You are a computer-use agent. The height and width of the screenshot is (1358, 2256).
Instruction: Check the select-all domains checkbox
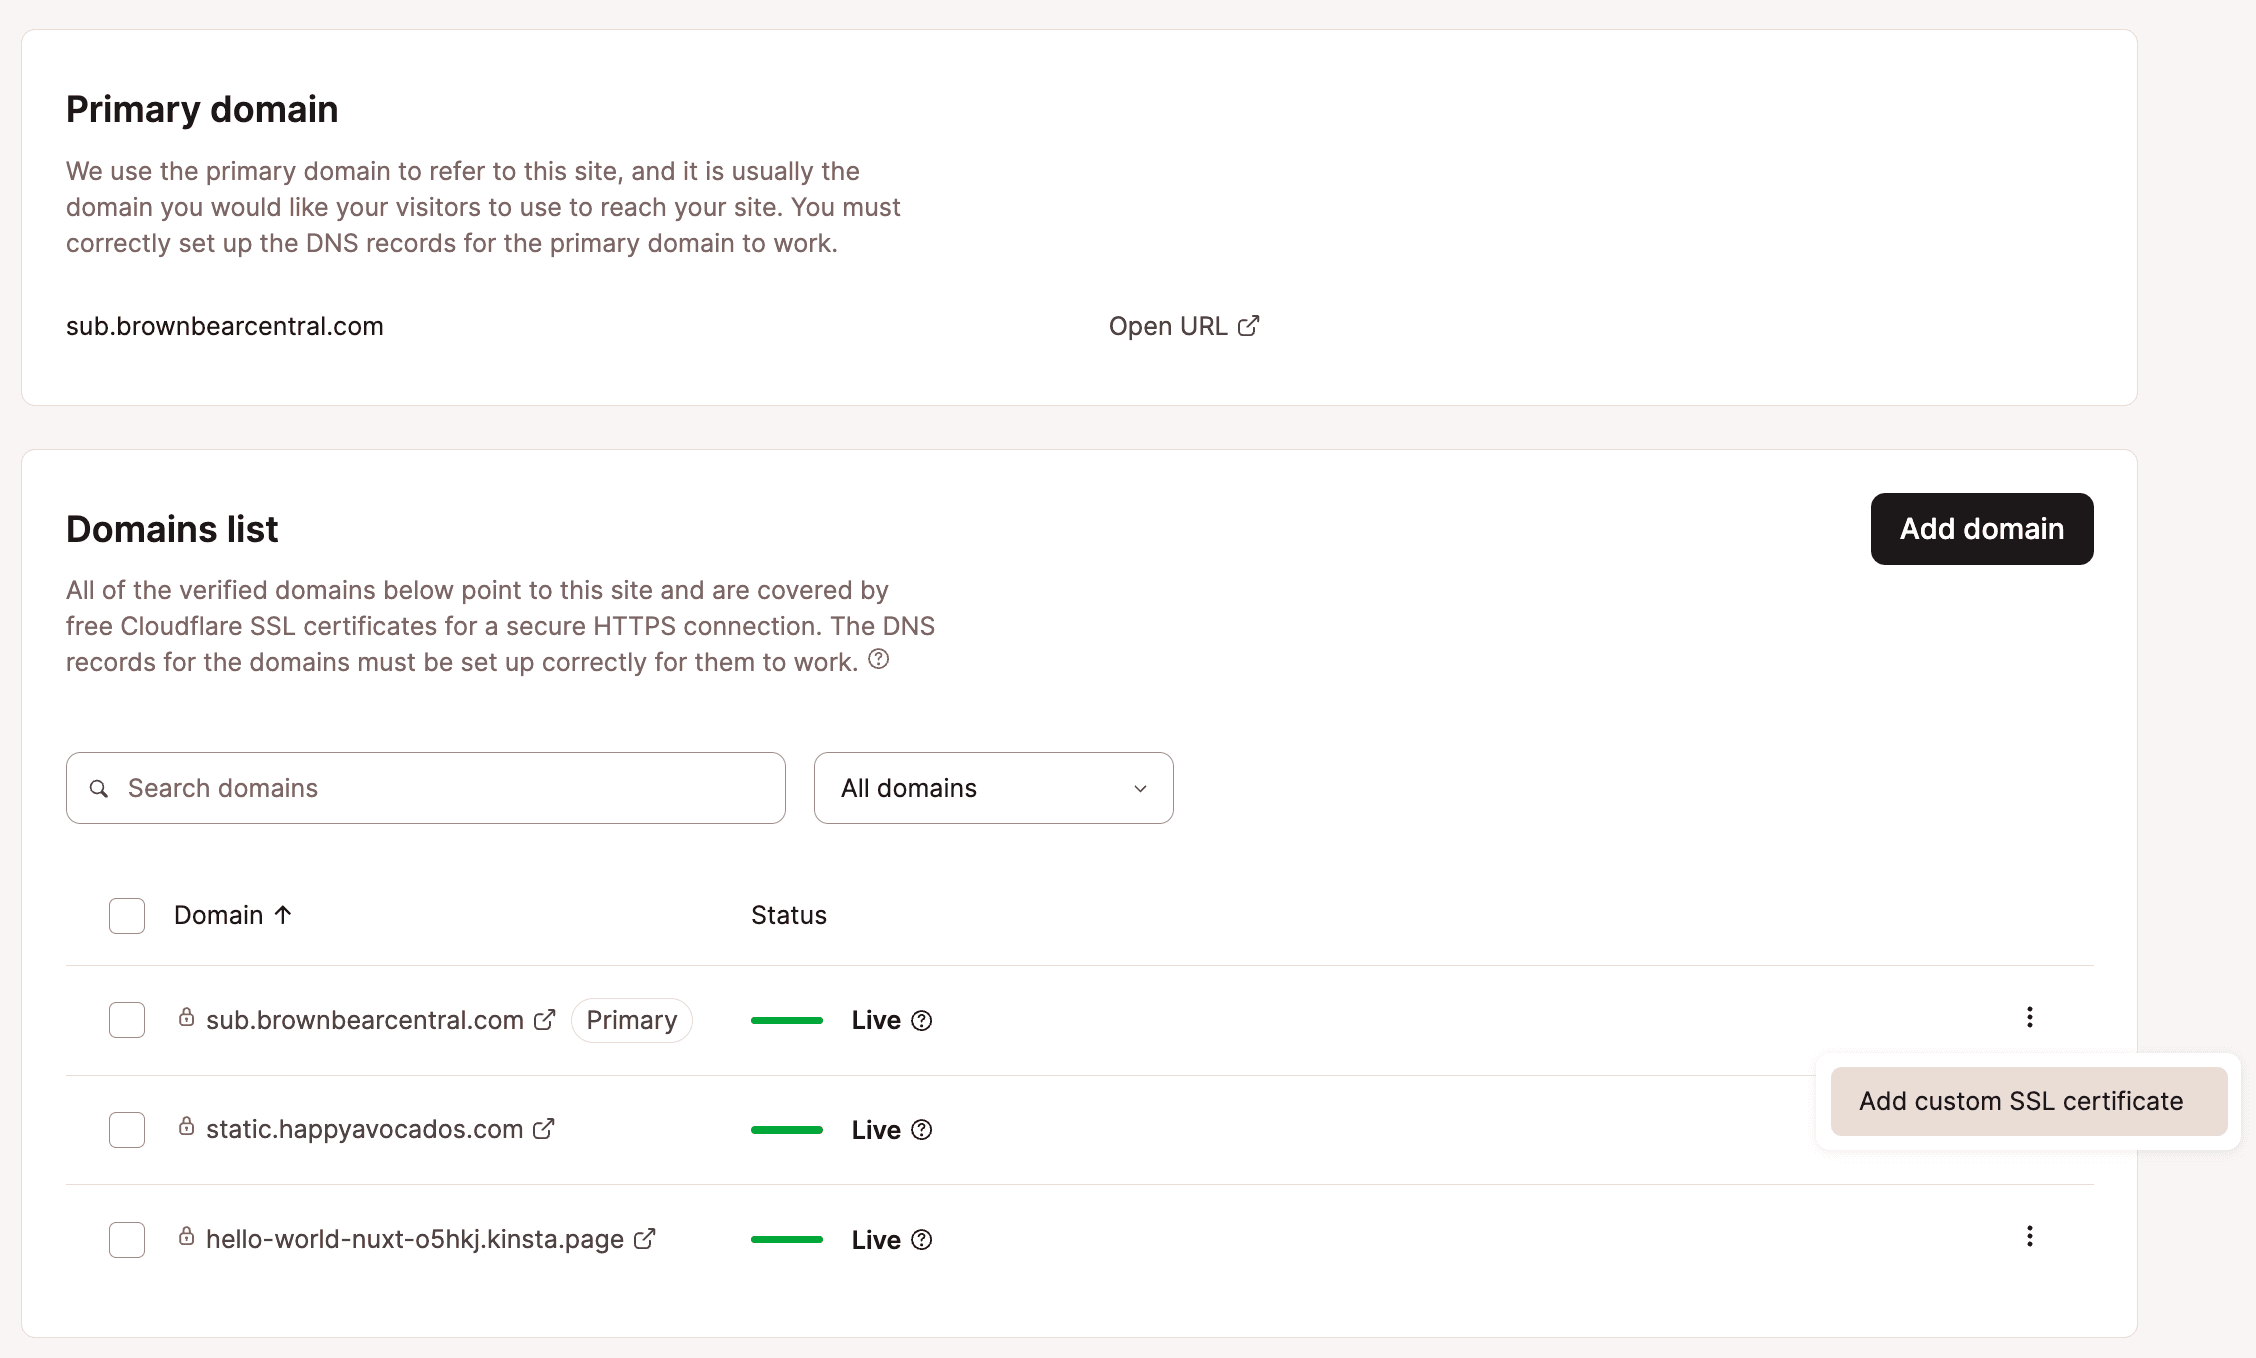(x=126, y=914)
